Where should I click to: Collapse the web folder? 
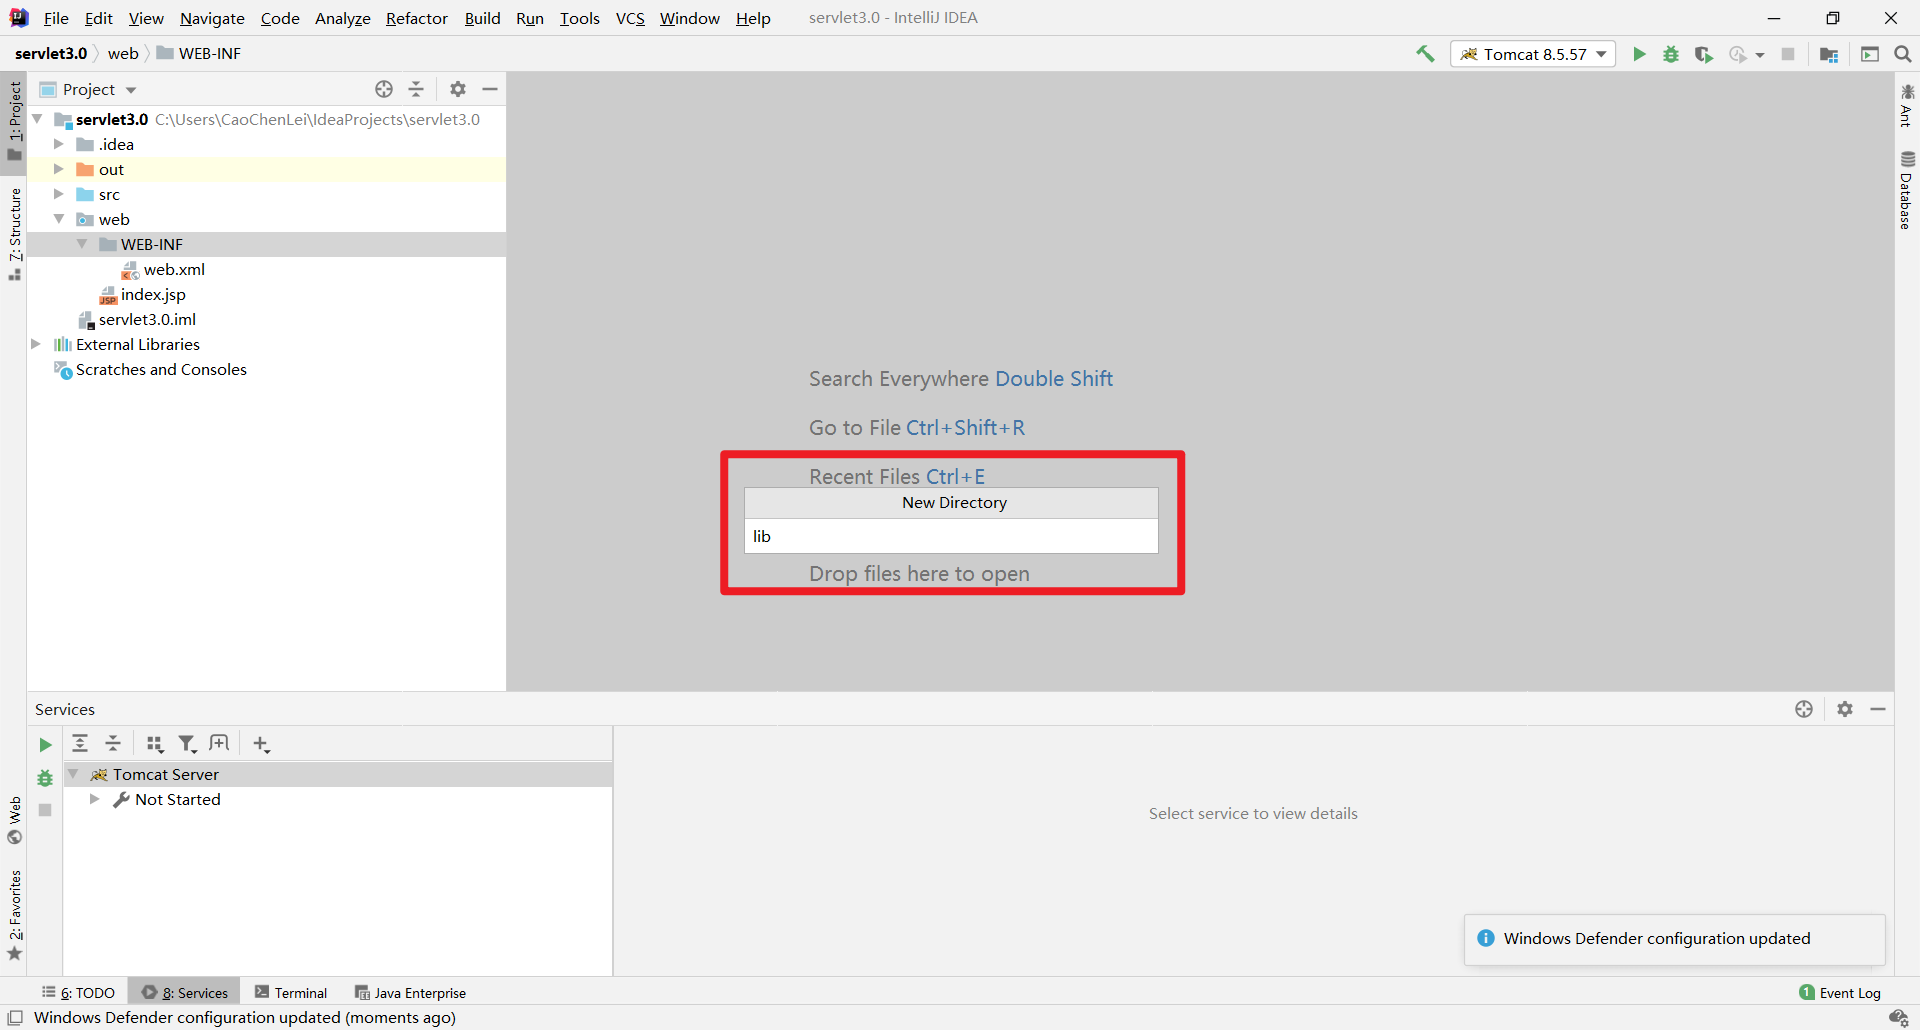(59, 219)
